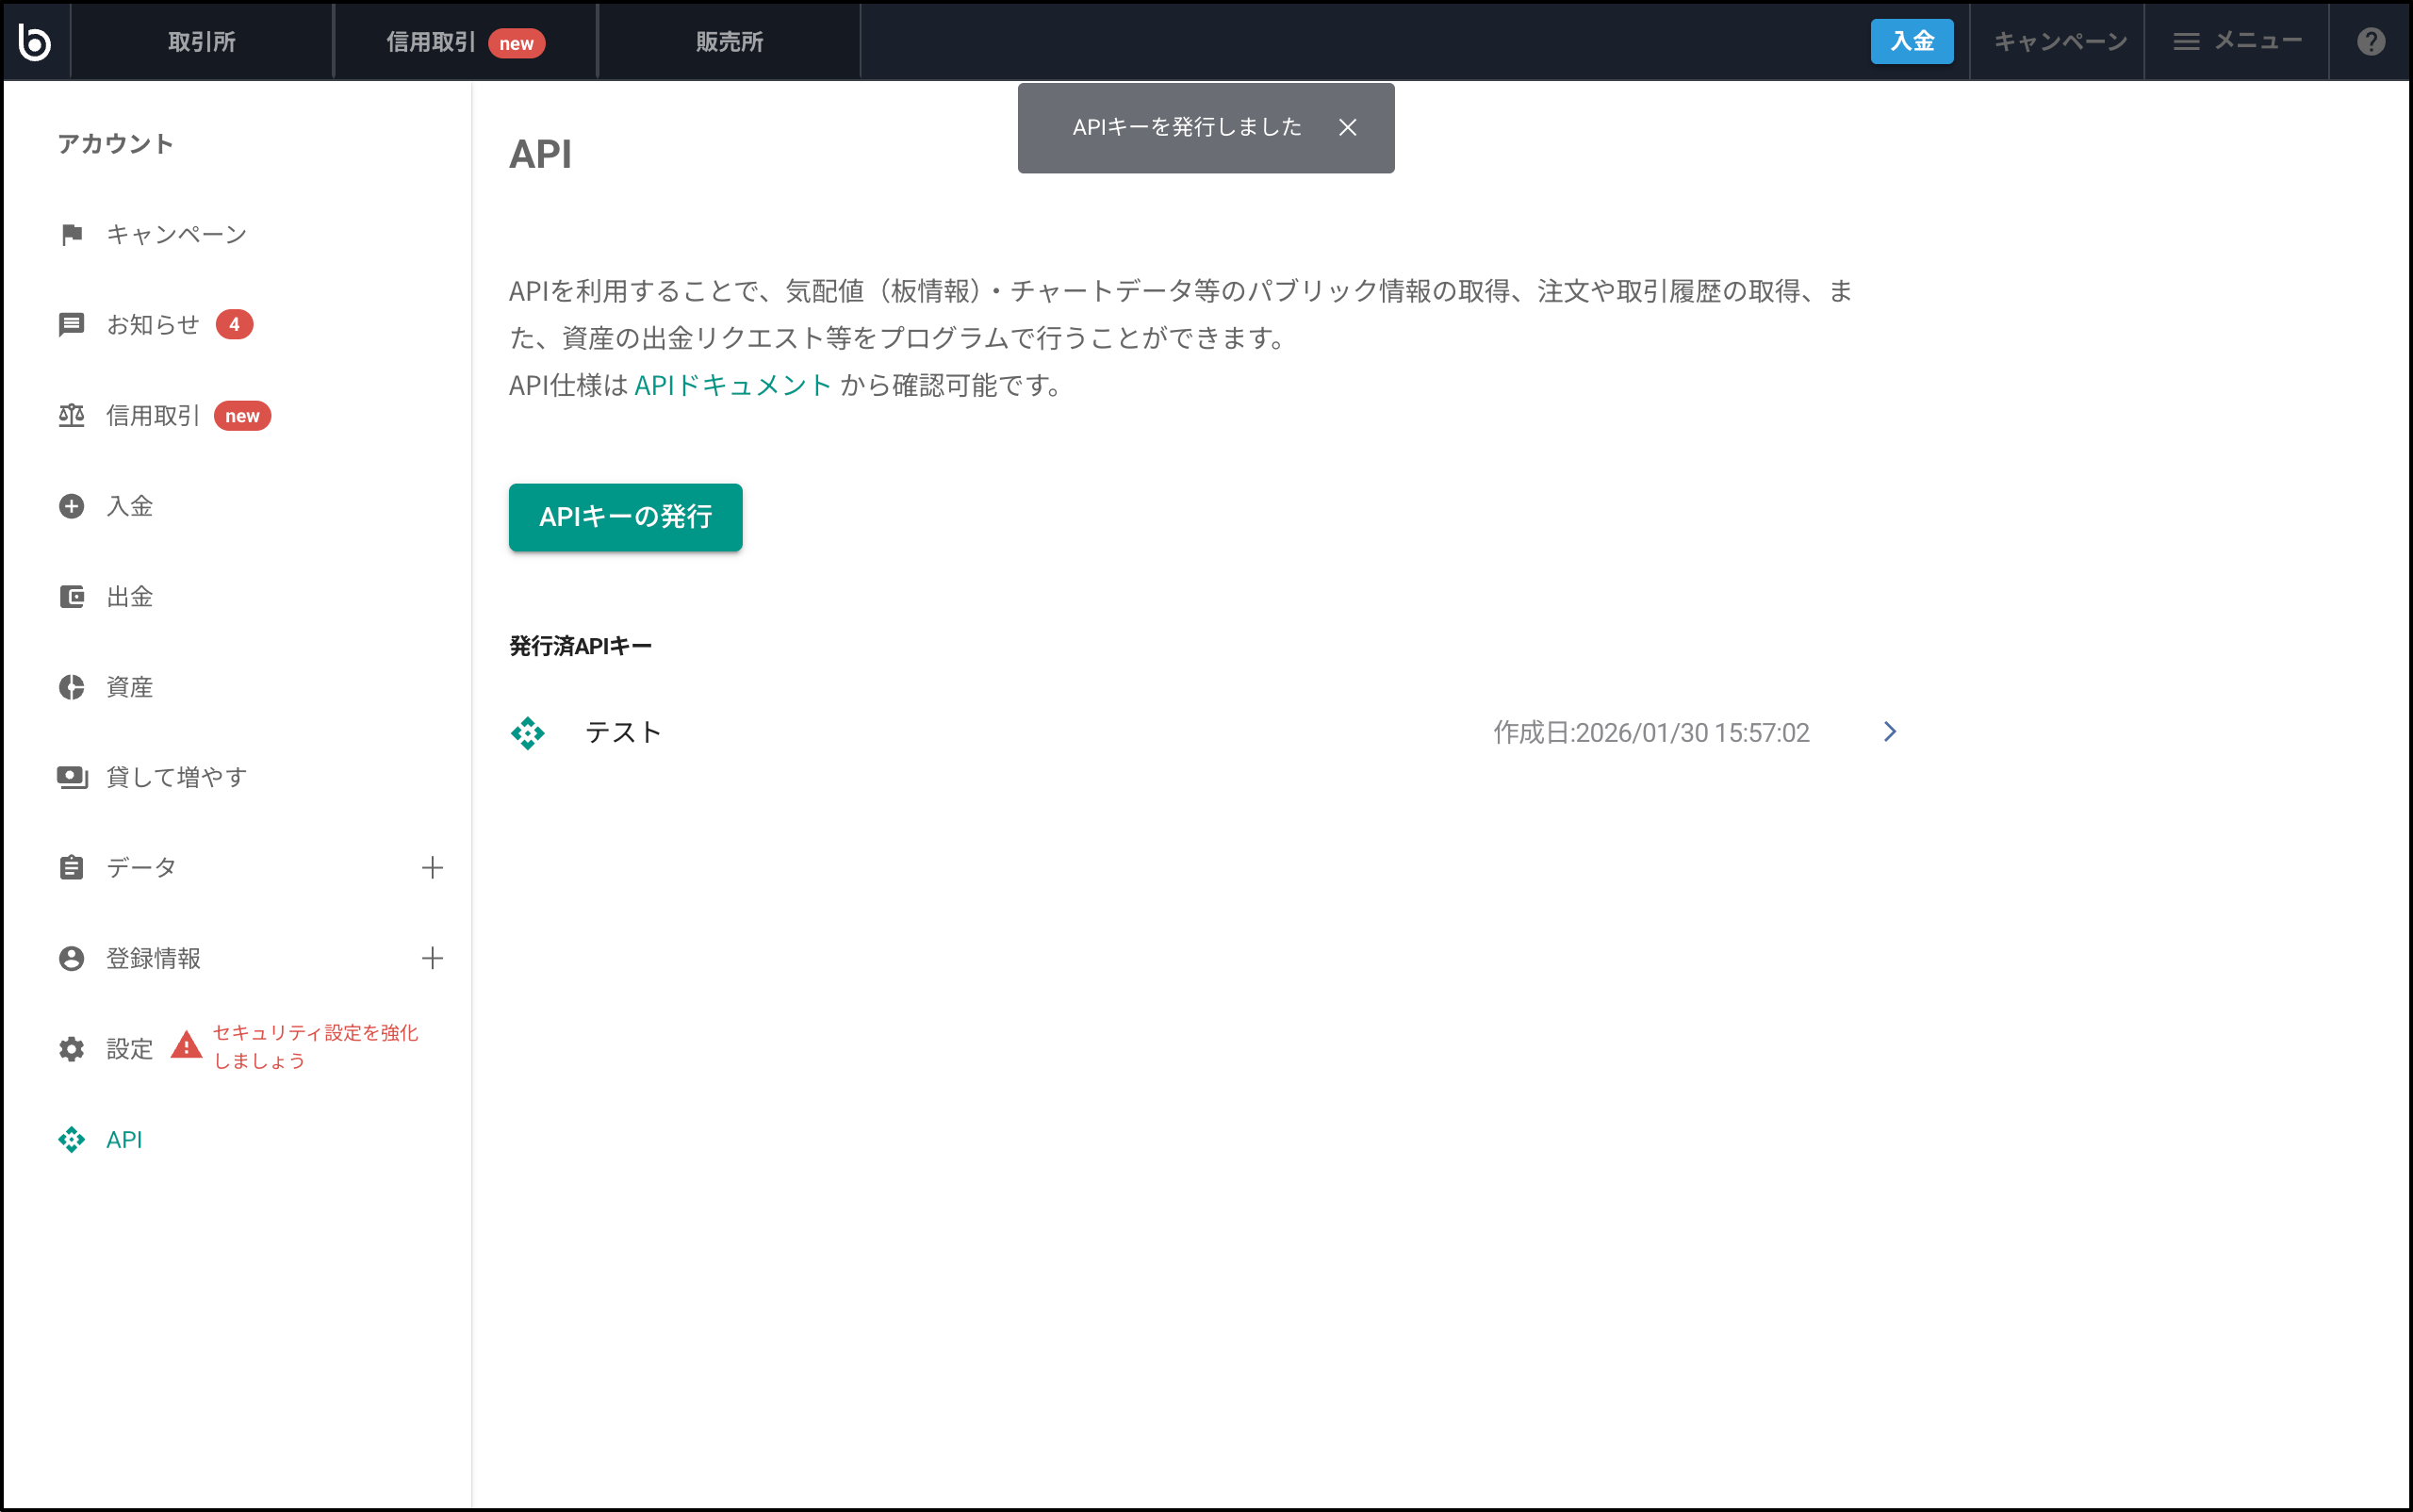Viewport: 2413px width, 1512px height.
Task: Select the campaign flag icon in sidebar
Action: point(71,234)
